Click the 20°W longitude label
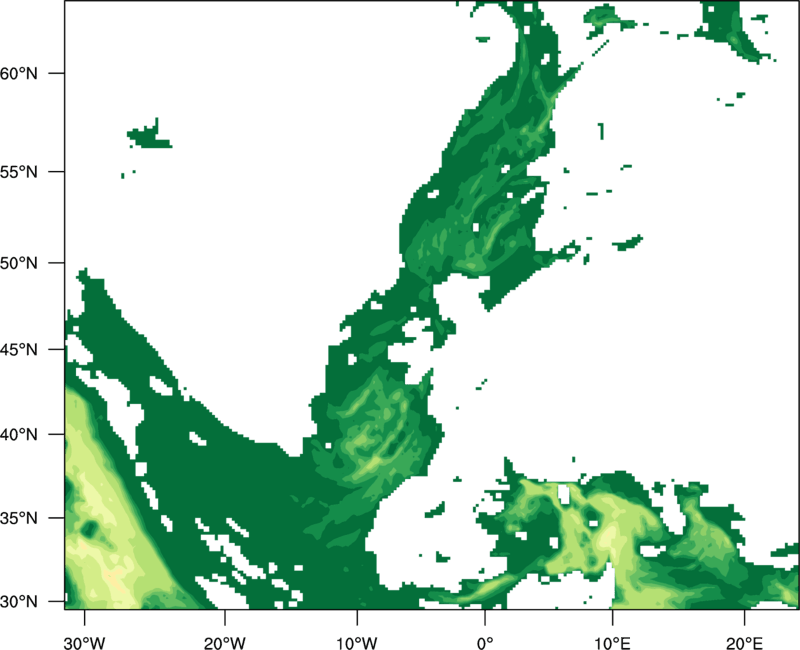This screenshot has height=650, width=800. [225, 643]
